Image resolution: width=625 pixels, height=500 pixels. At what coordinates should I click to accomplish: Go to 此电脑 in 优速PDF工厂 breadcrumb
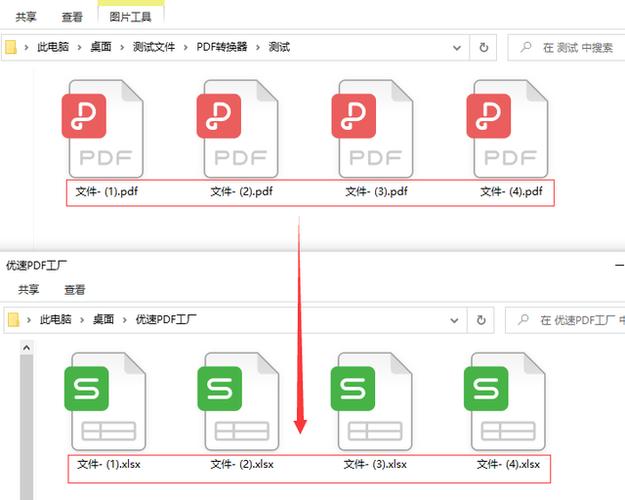tap(55, 319)
